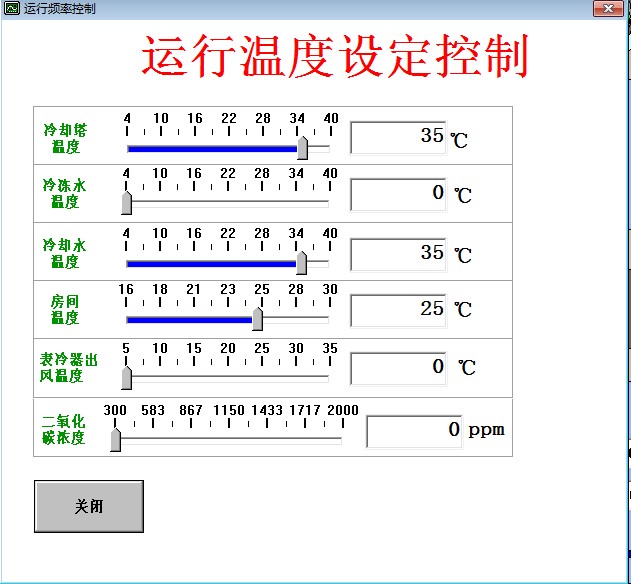
Task: Click 表冷器出风温度 slider track under the 20 mark
Action: (x=228, y=378)
